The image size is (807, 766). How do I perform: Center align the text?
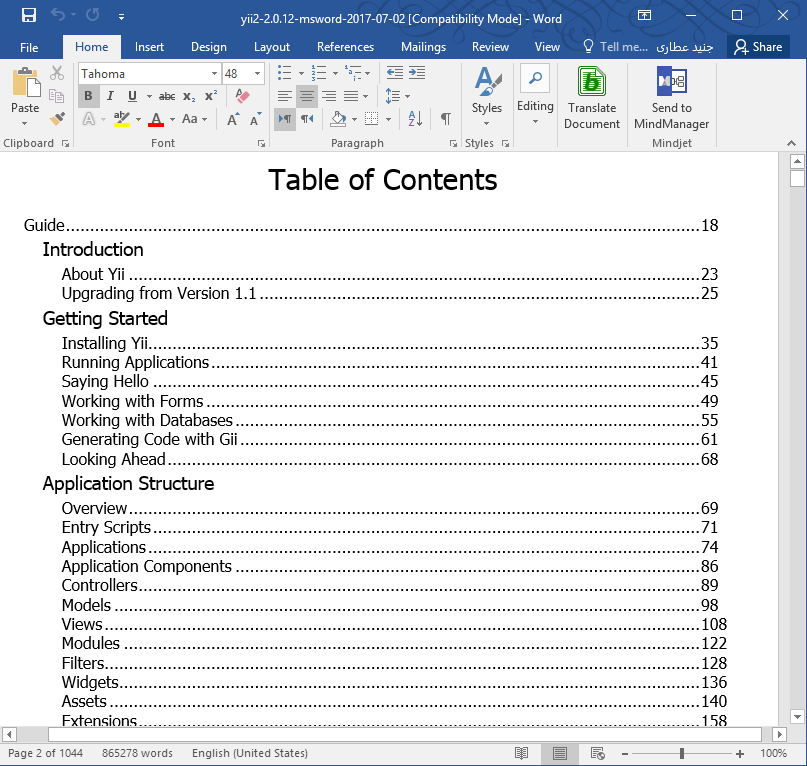point(307,96)
